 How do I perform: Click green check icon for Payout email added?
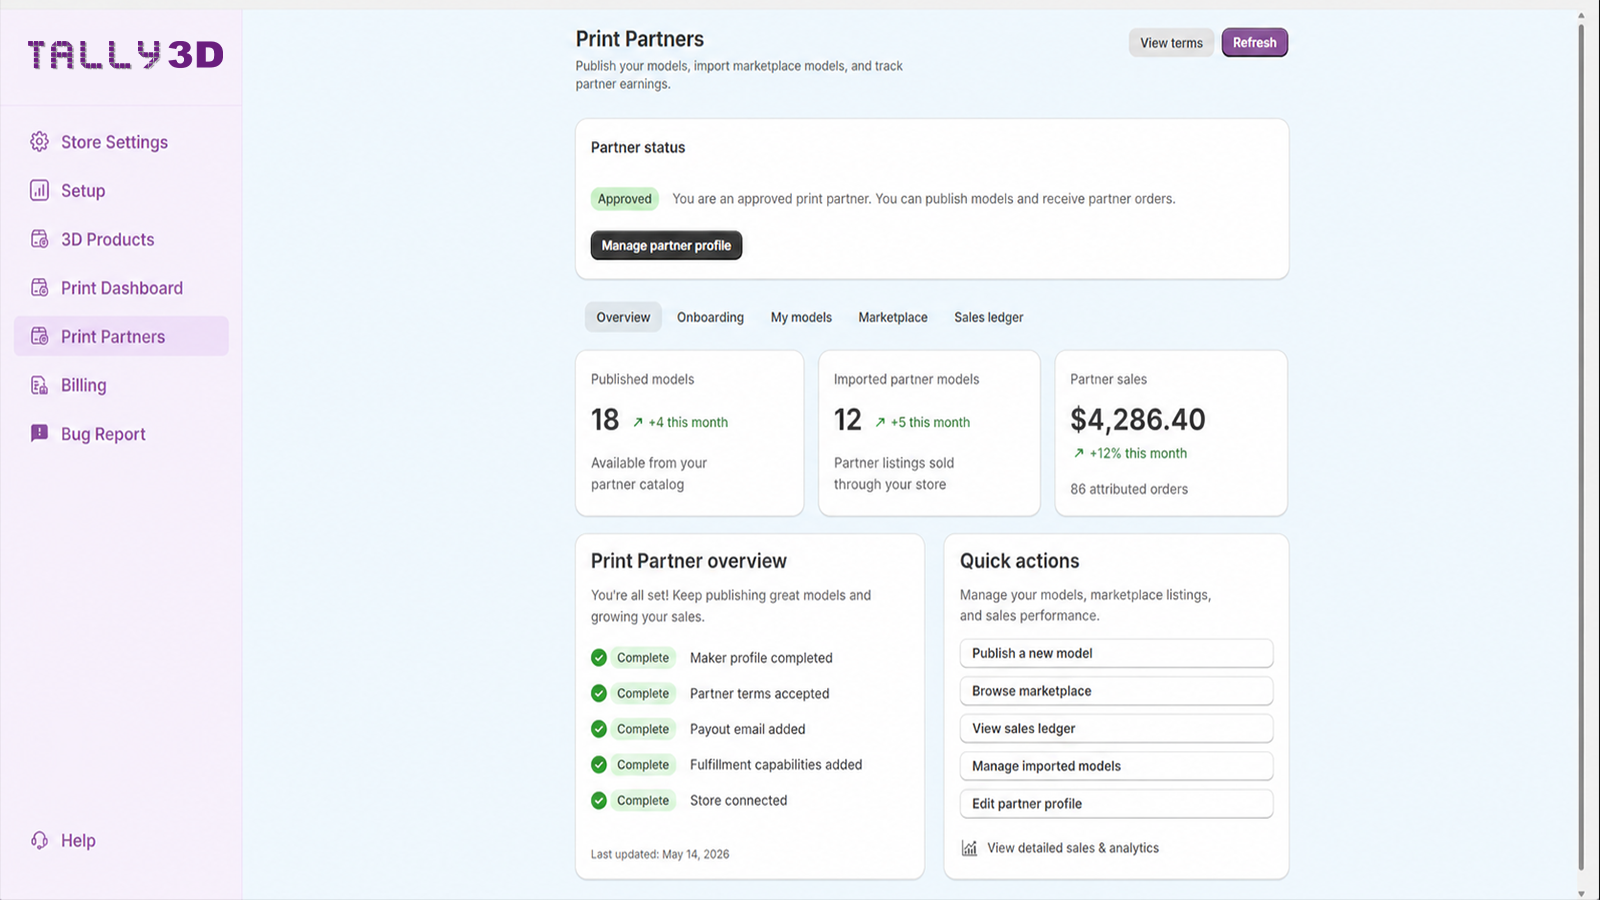point(599,729)
